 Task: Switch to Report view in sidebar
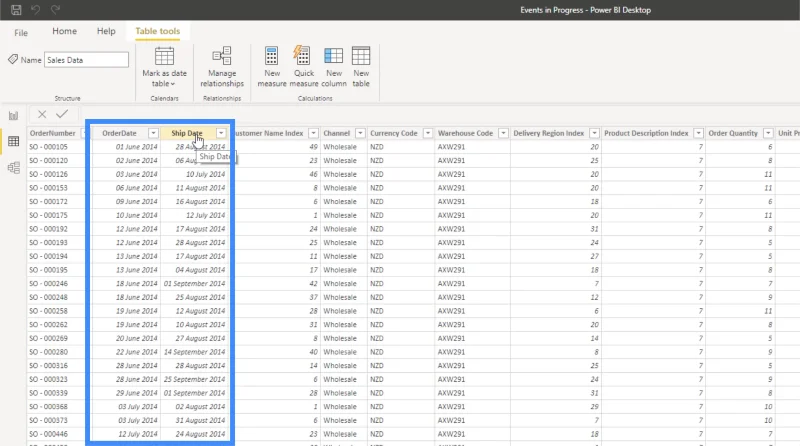(x=13, y=115)
